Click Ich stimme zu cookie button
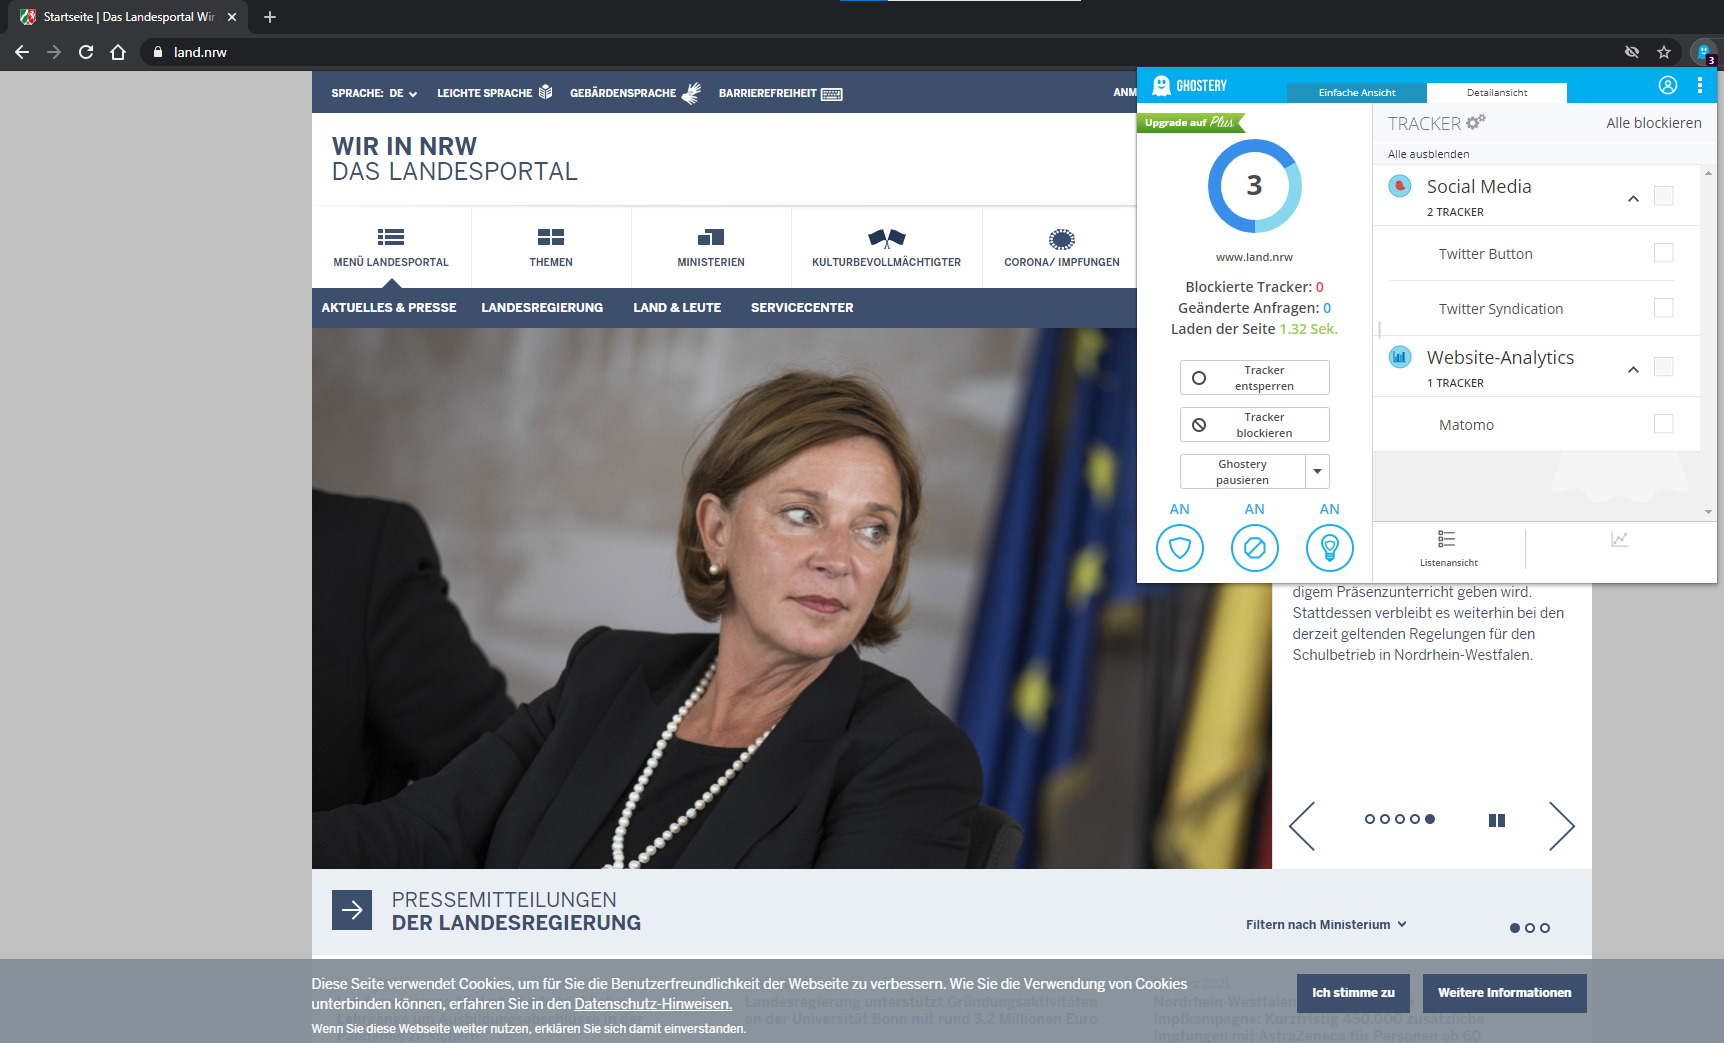 click(1352, 993)
